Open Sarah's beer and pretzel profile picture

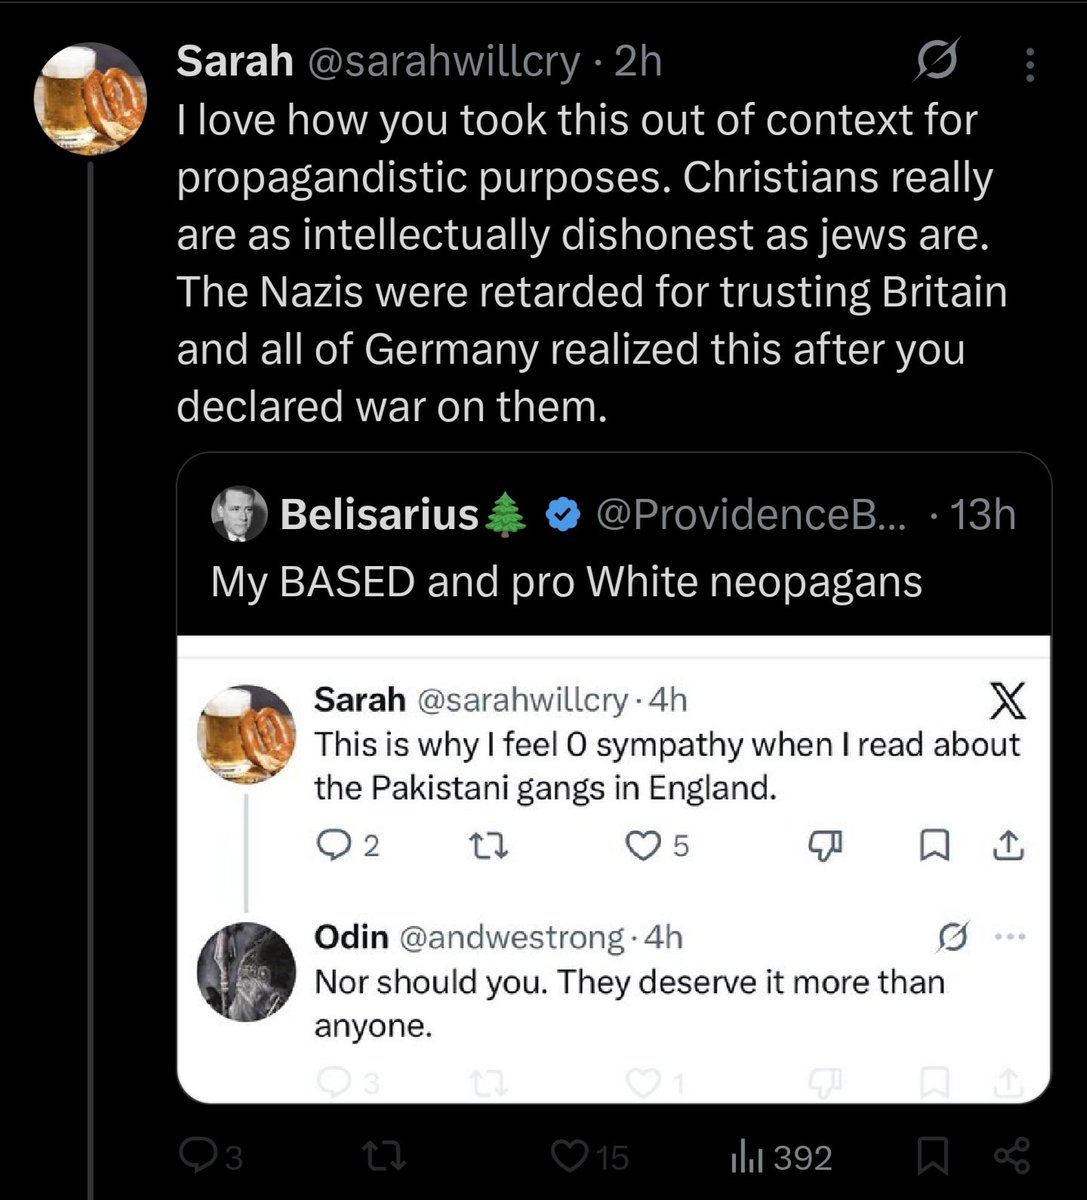point(91,98)
